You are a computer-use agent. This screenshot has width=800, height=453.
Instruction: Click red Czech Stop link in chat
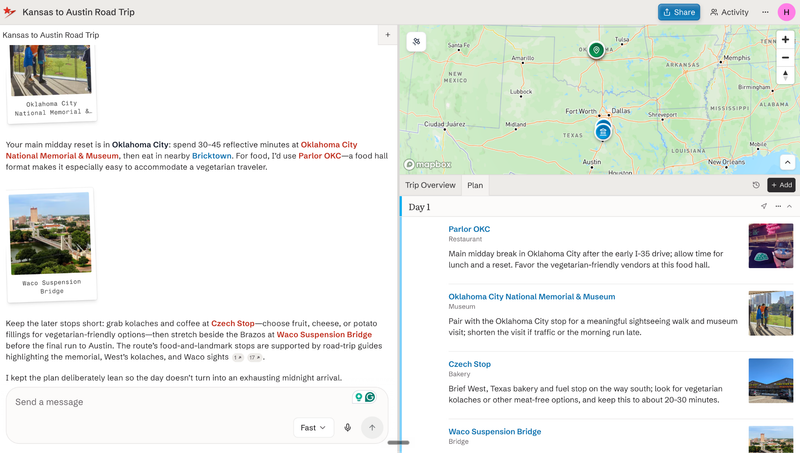[233, 323]
